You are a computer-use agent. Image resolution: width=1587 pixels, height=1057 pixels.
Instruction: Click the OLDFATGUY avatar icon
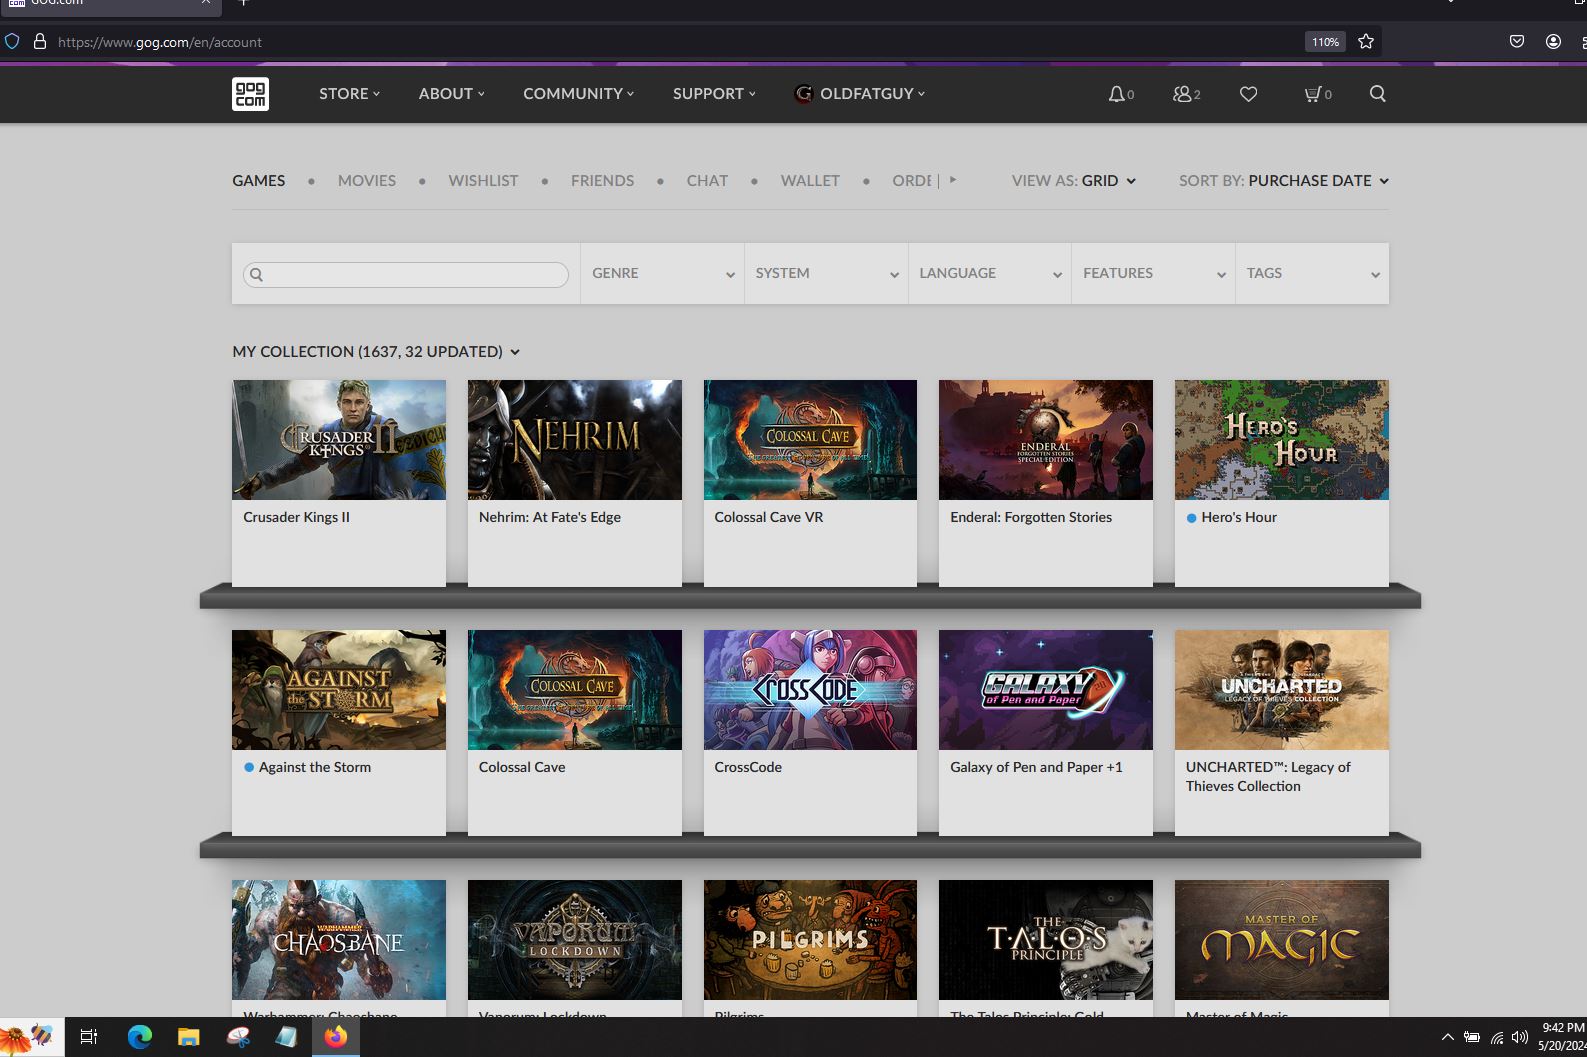pyautogui.click(x=803, y=94)
